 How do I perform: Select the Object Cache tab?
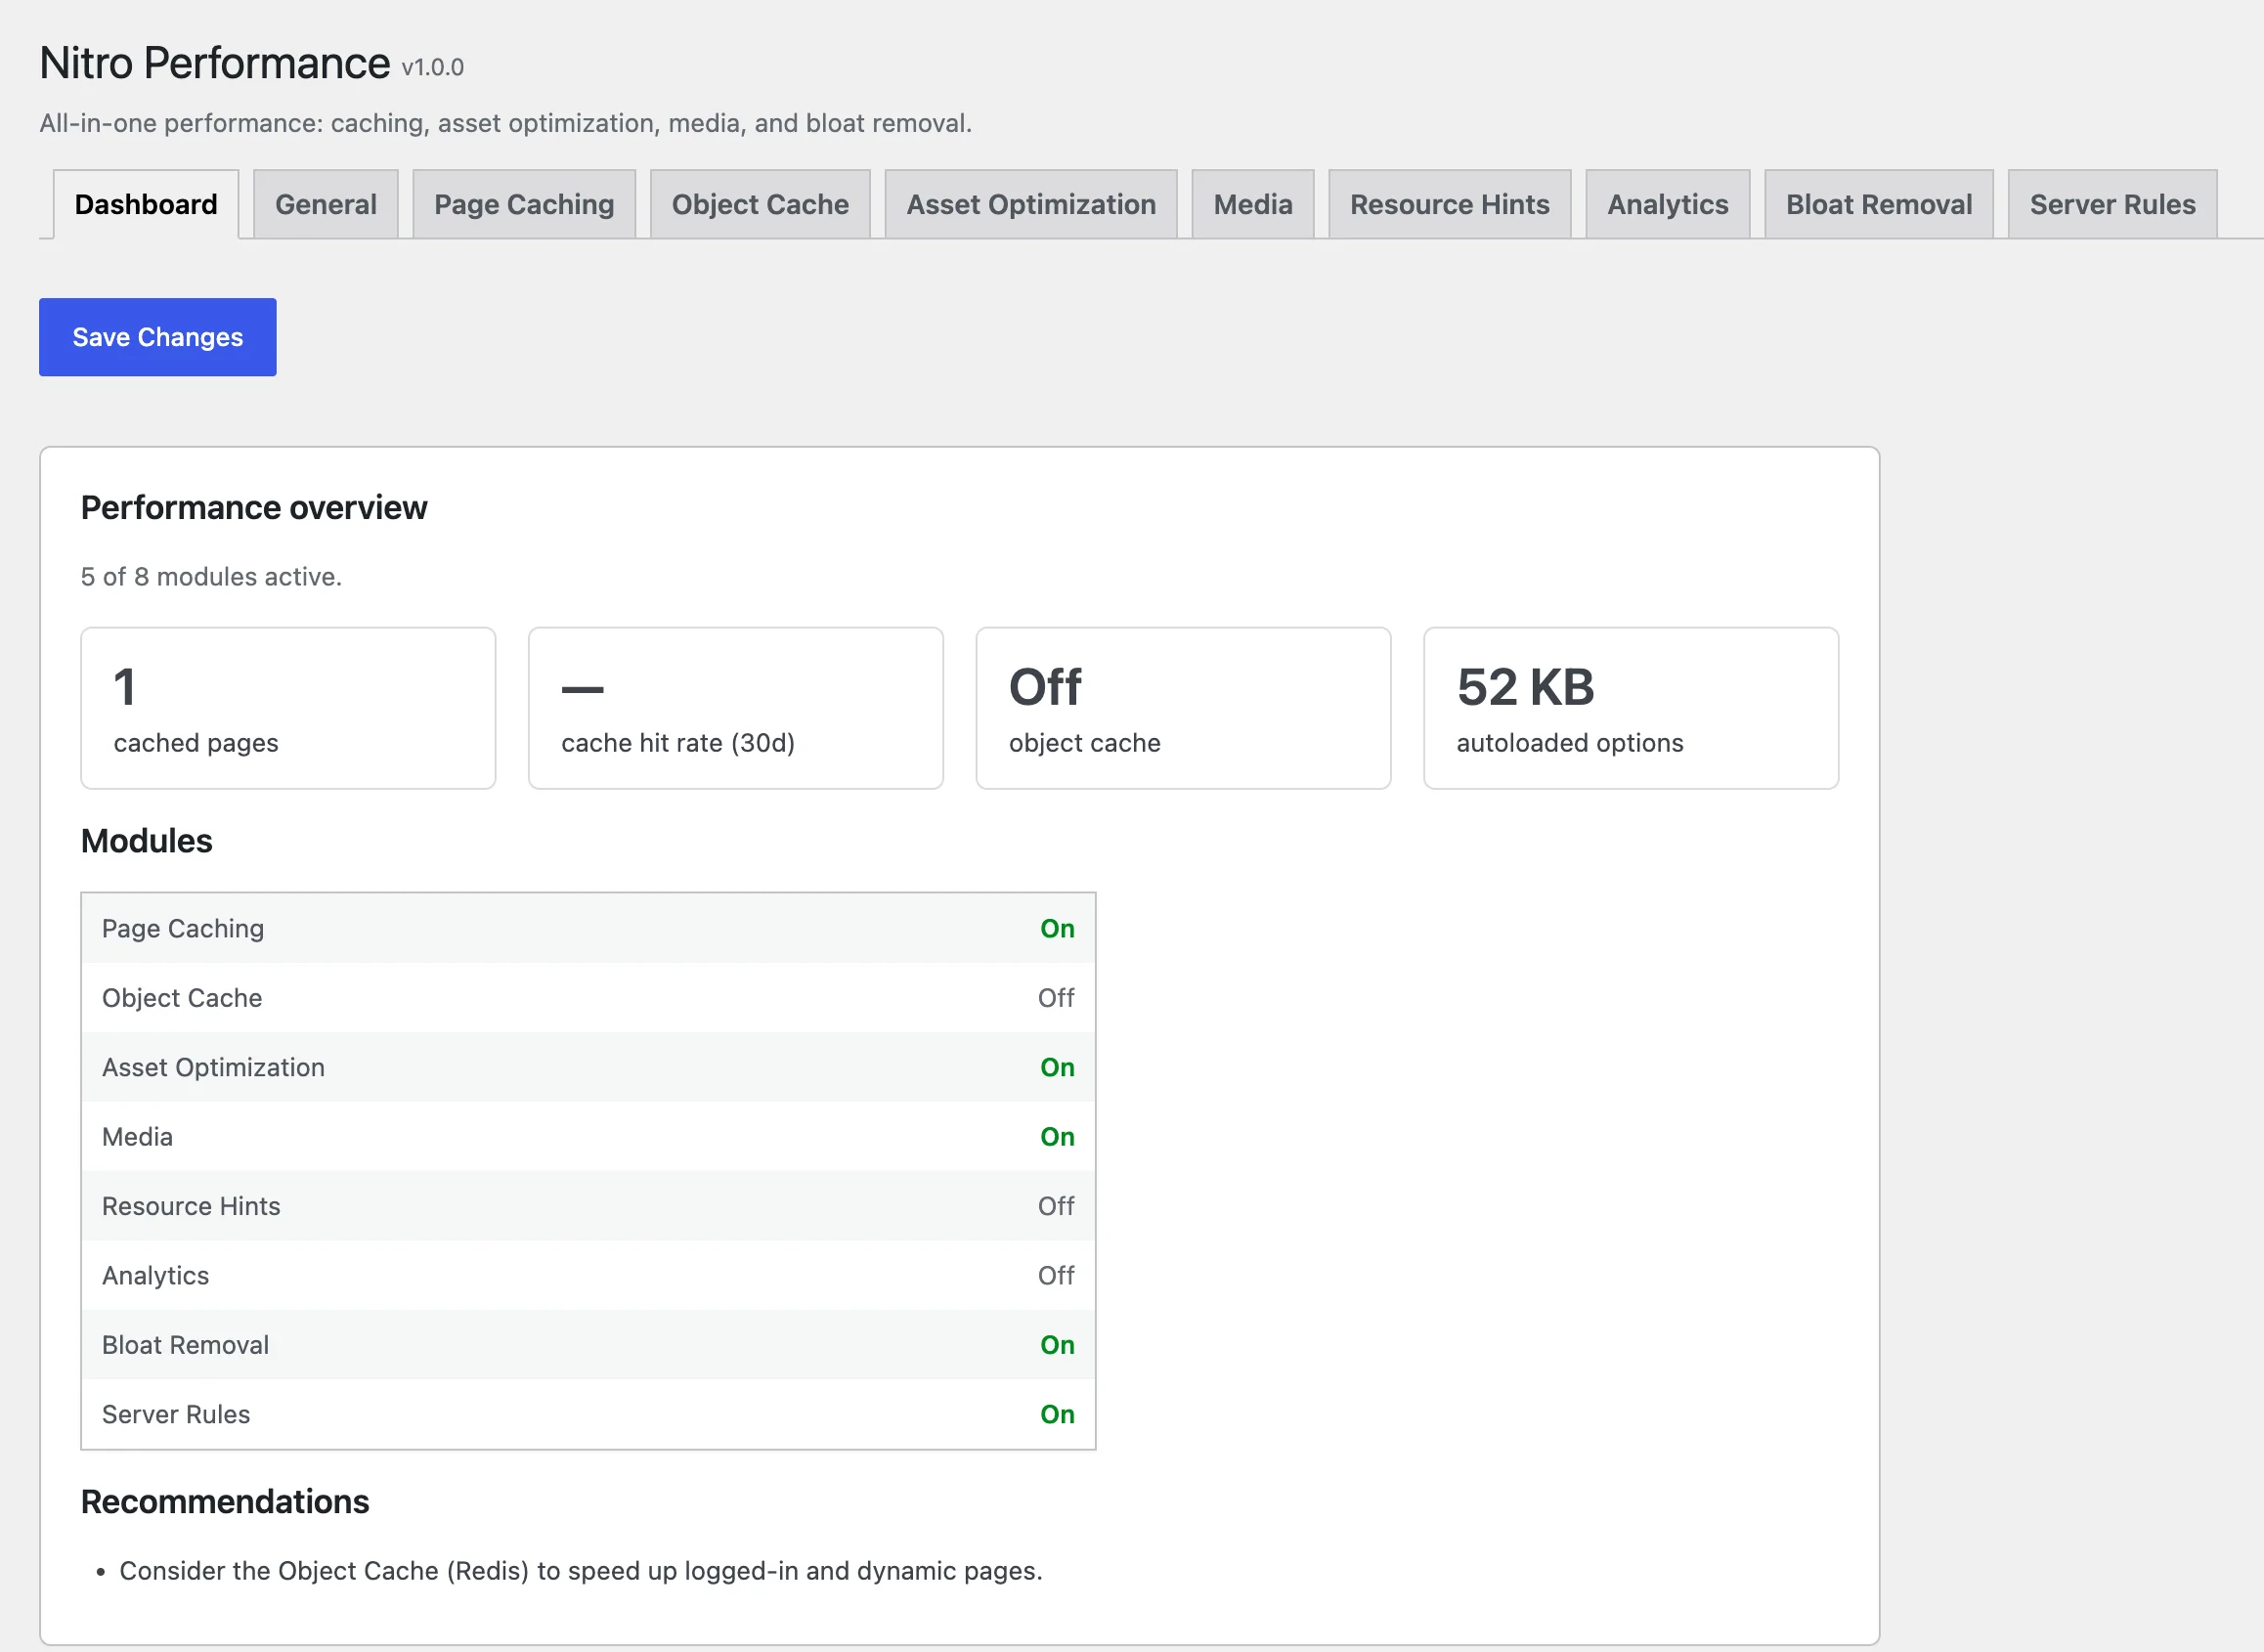760,204
